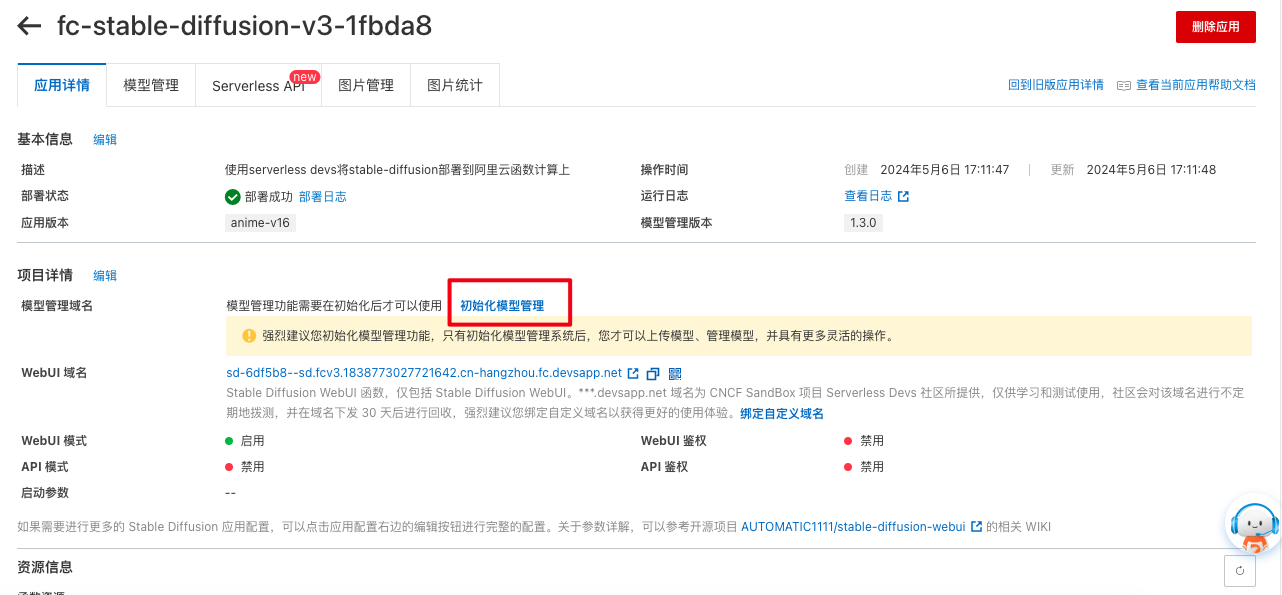Click the app title fc-stable-diffusion-v3-1fbda8
Image resolution: width=1282 pixels, height=595 pixels.
[245, 26]
